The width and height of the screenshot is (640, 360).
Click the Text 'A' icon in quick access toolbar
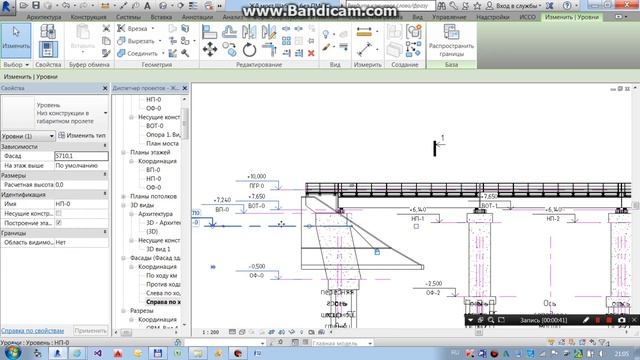coord(147,6)
